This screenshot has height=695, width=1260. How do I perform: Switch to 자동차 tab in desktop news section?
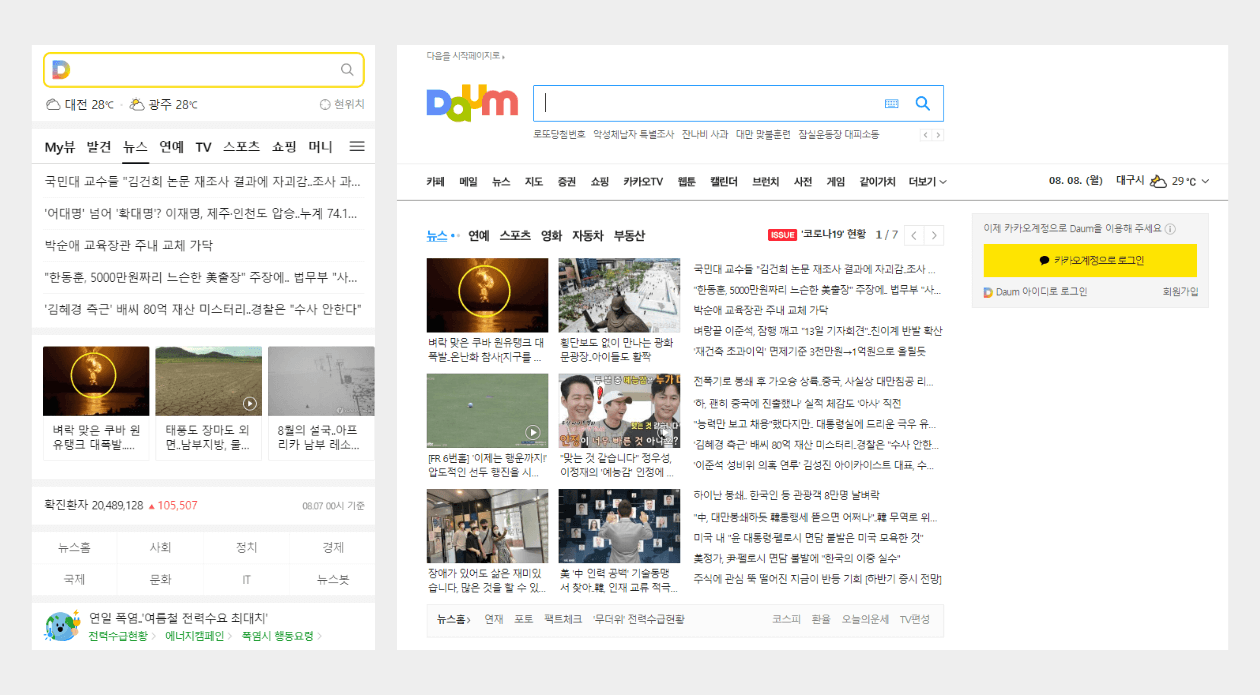(587, 236)
